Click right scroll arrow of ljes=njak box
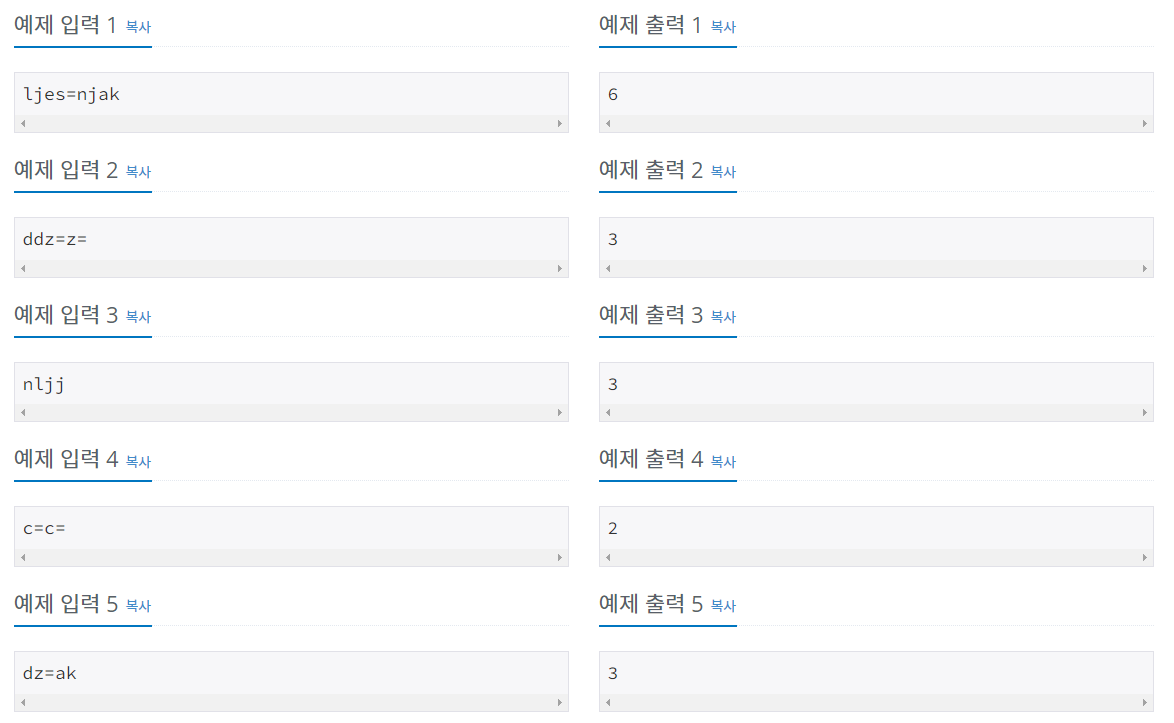Screen dimensions: 1174x723 pyautogui.click(x=560, y=124)
